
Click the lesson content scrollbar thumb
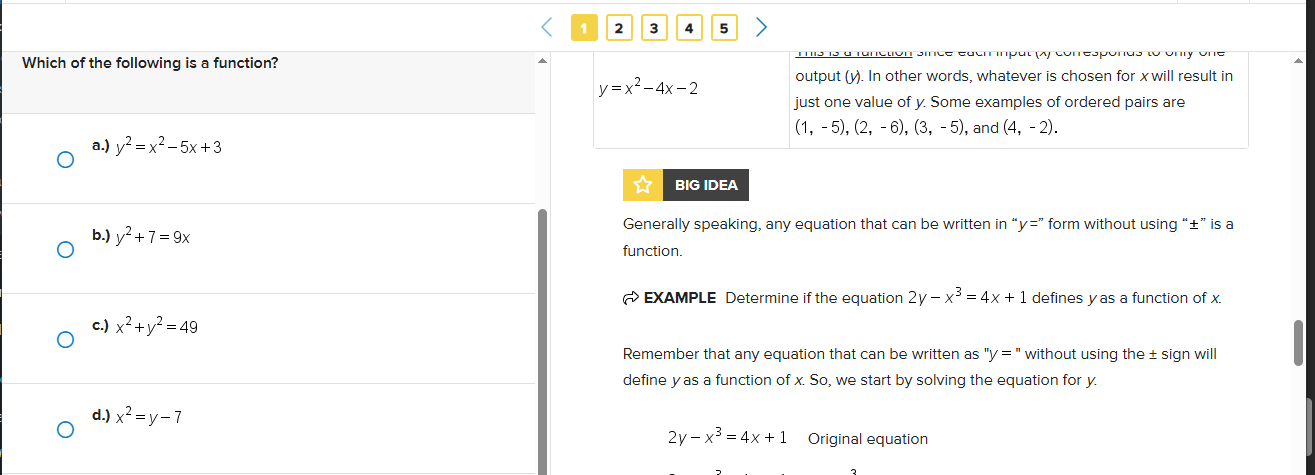(x=1298, y=344)
